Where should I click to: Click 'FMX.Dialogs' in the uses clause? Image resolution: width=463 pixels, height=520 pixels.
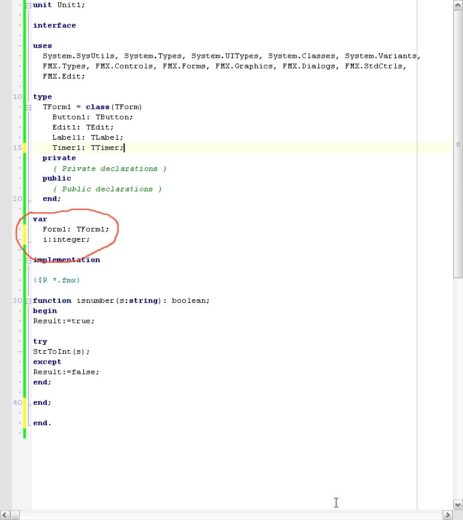tap(309, 66)
